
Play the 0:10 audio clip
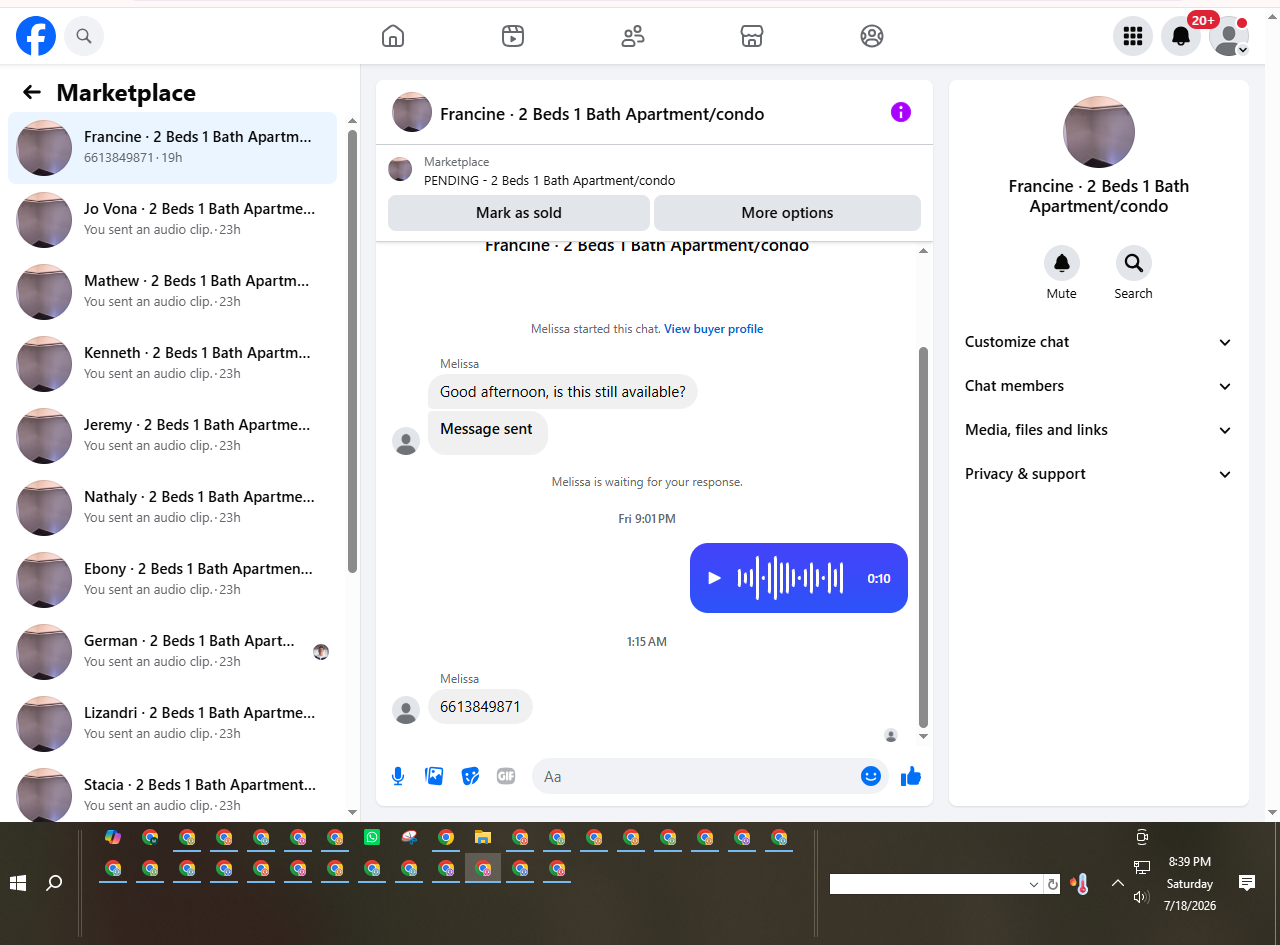(x=714, y=578)
